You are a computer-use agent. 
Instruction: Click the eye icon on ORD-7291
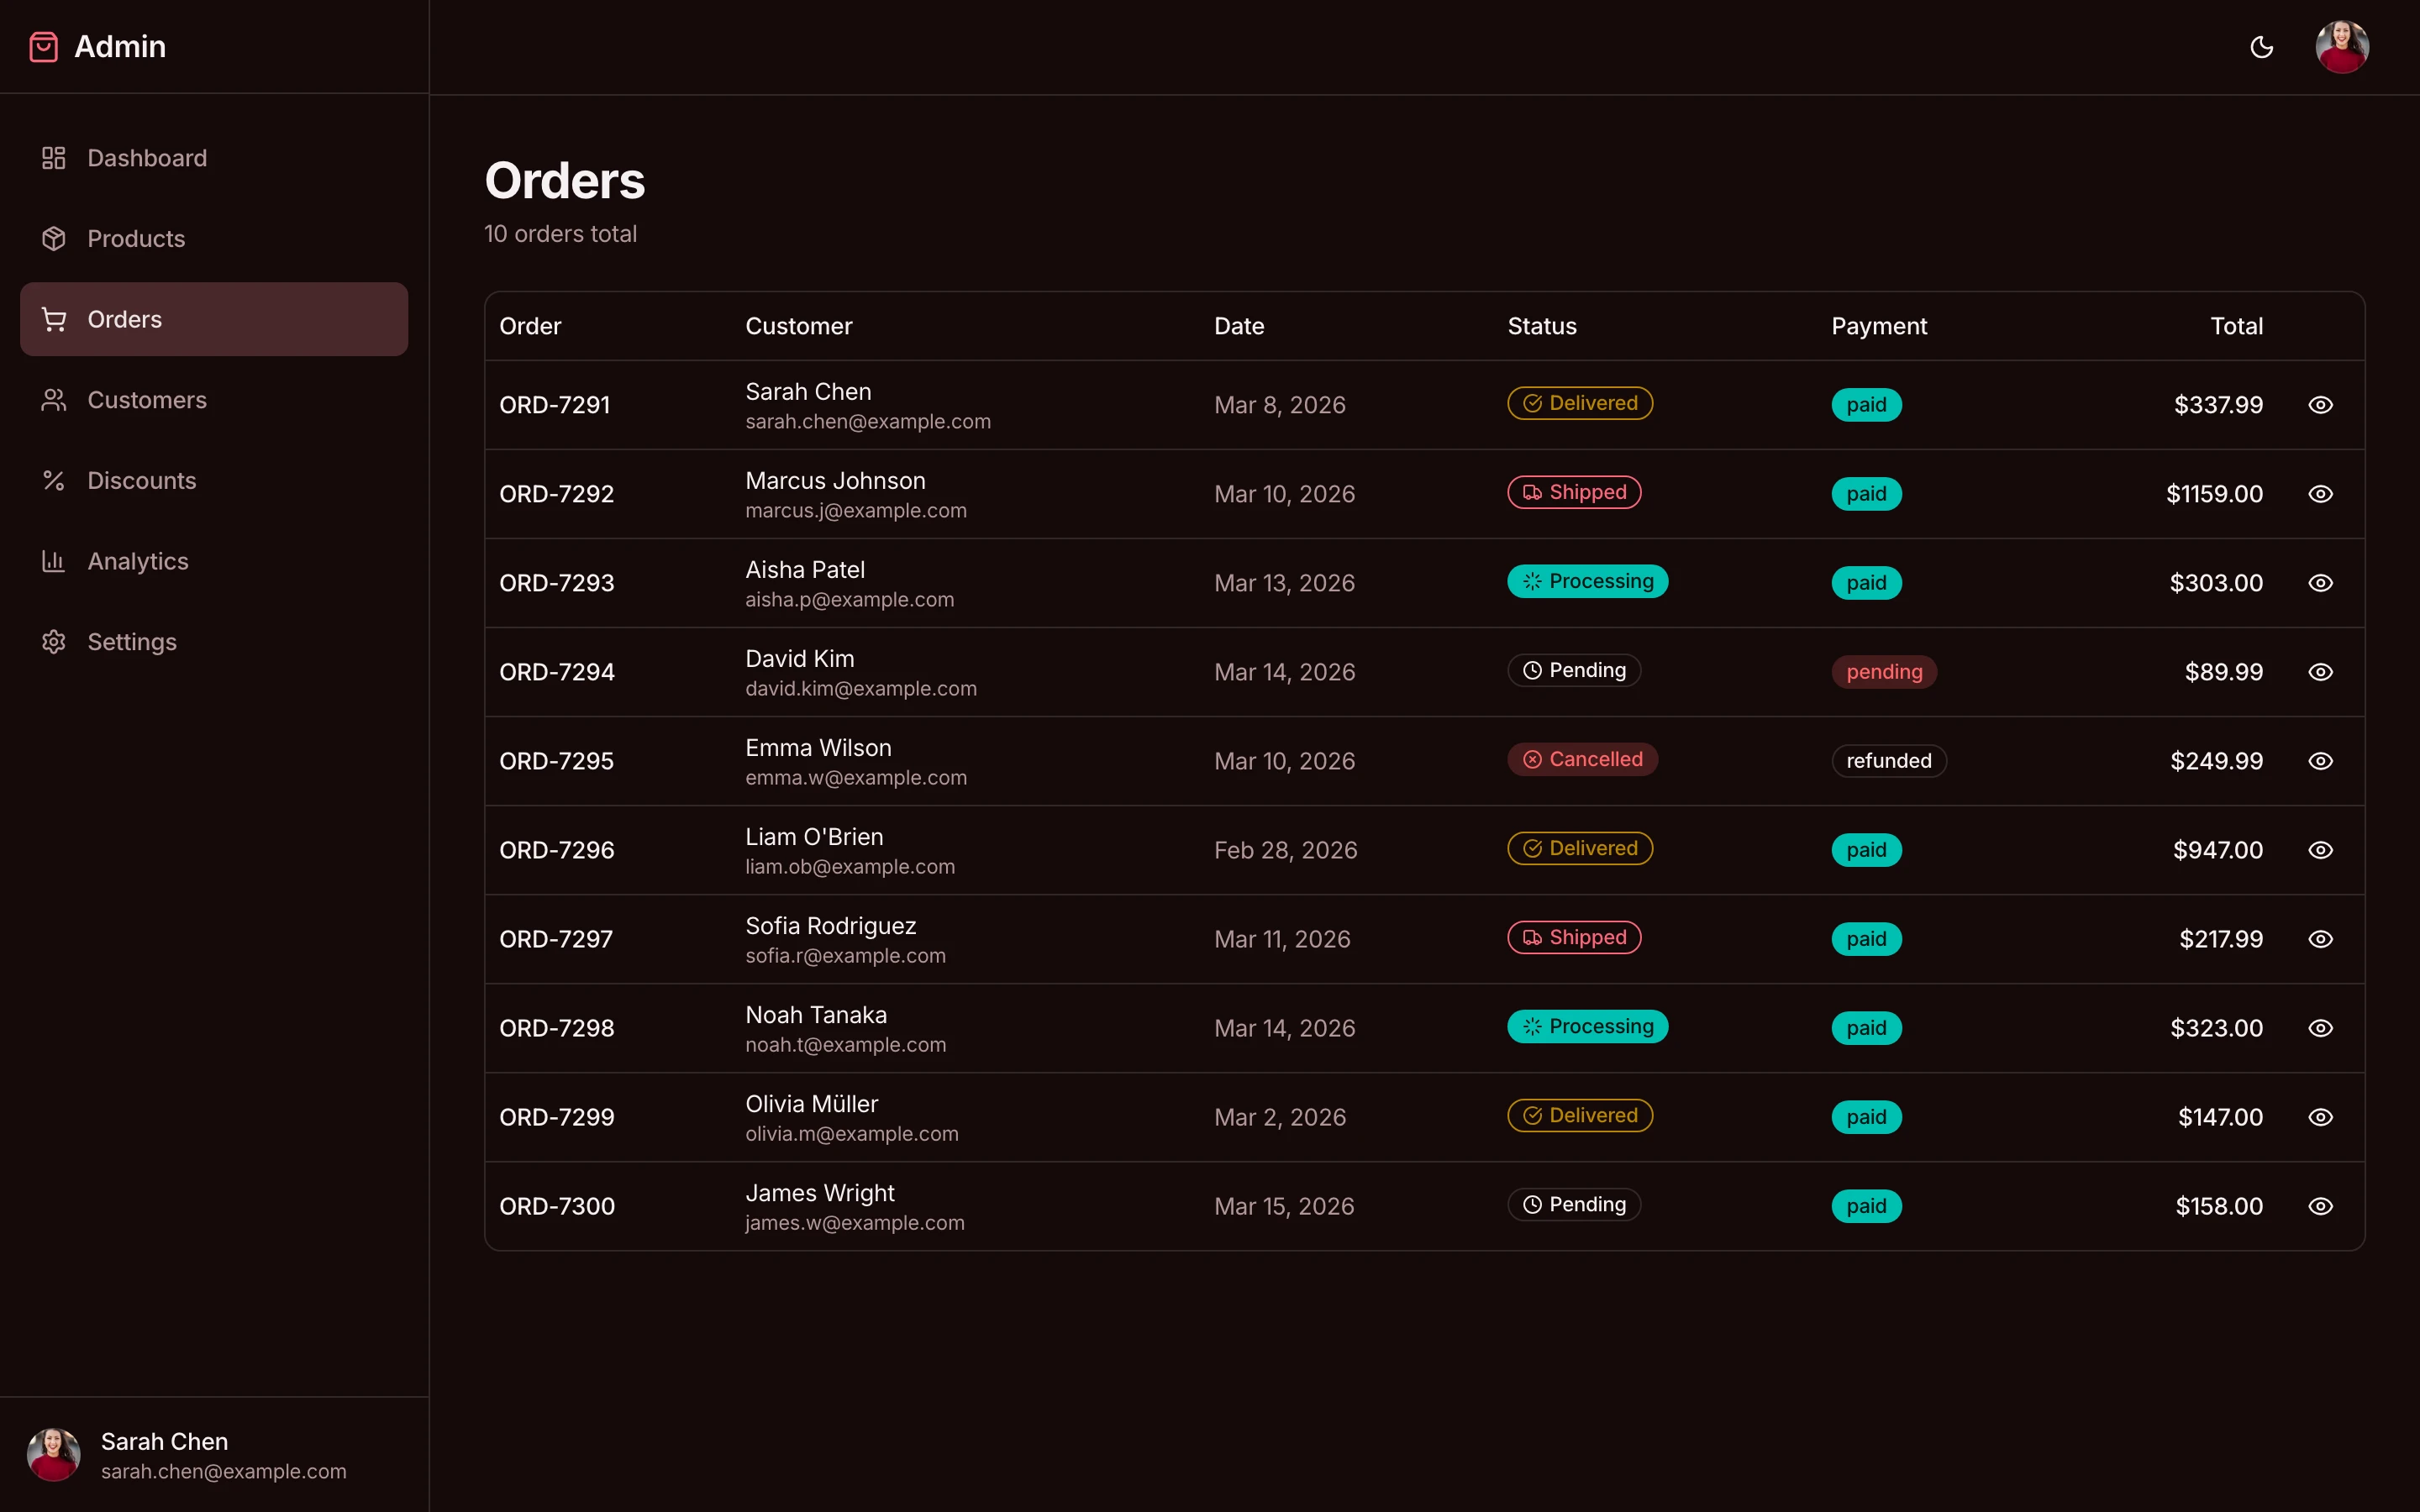2321,404
